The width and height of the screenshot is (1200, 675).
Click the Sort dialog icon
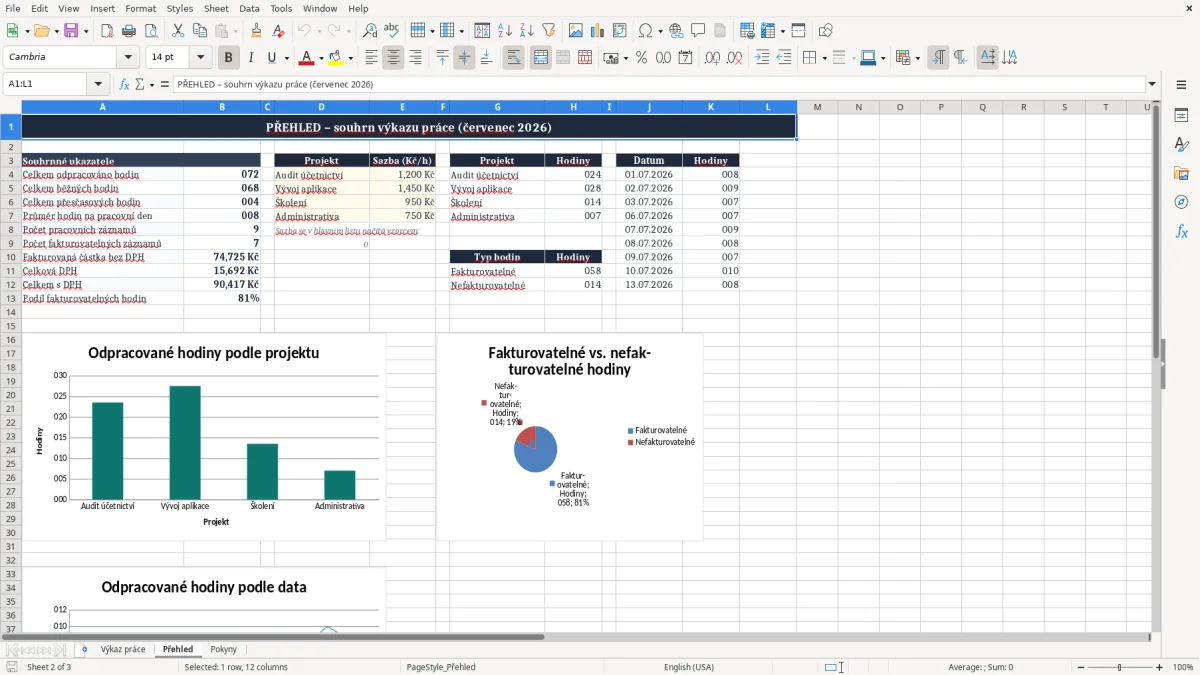coord(482,31)
